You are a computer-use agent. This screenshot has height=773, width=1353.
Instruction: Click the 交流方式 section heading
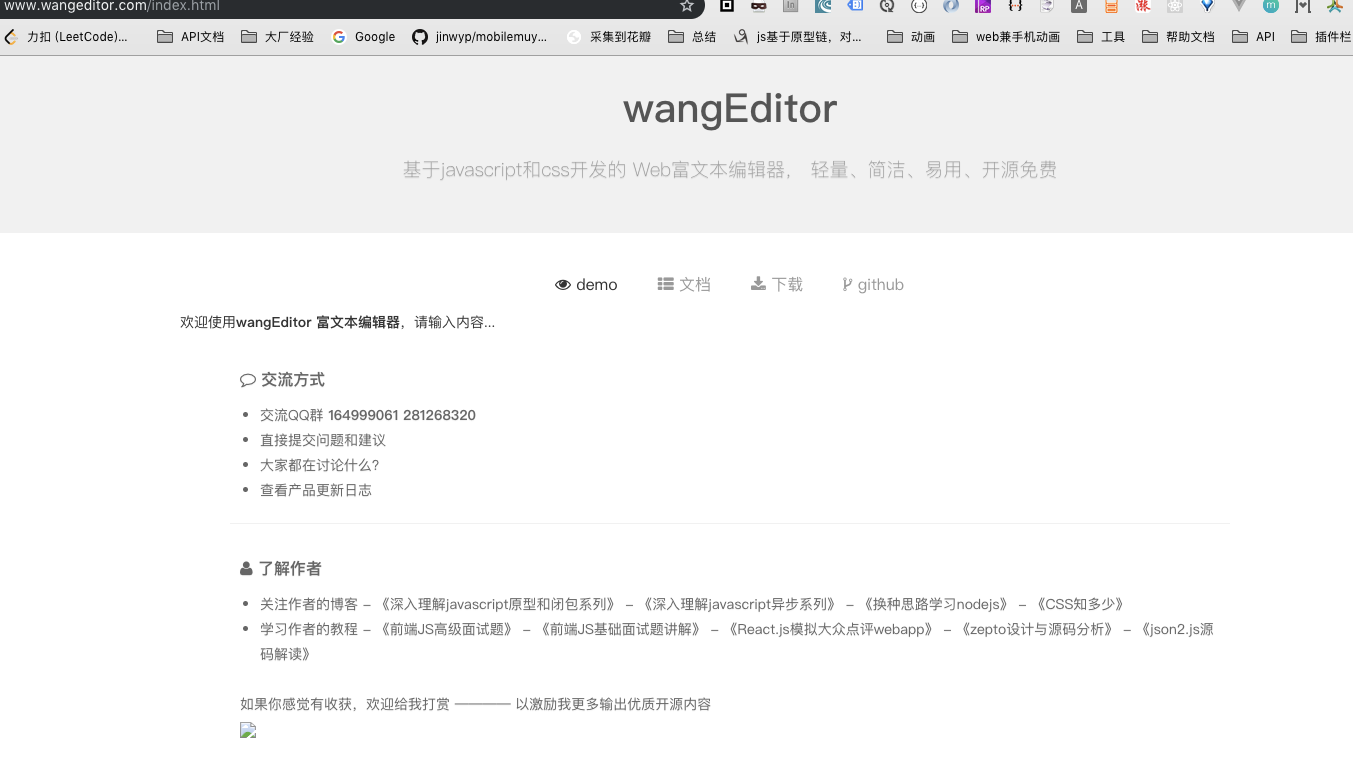pyautogui.click(x=282, y=380)
